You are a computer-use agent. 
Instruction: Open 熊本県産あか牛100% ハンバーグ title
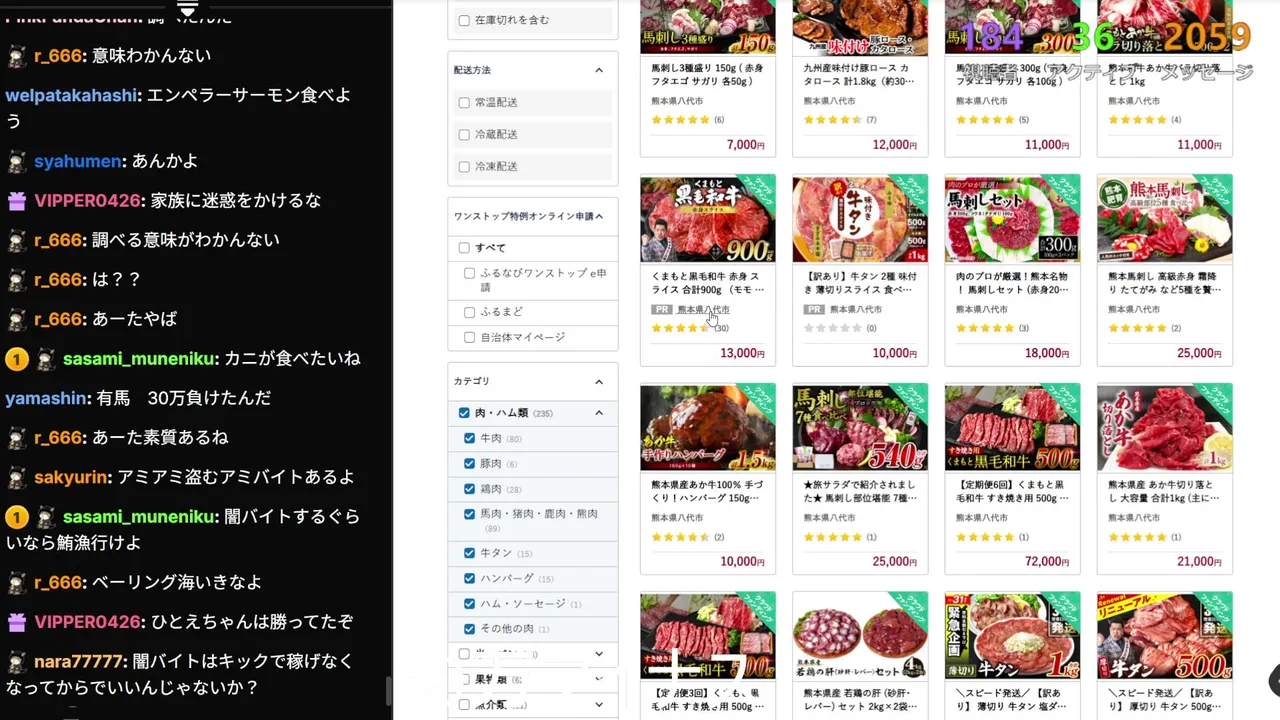[x=707, y=491]
